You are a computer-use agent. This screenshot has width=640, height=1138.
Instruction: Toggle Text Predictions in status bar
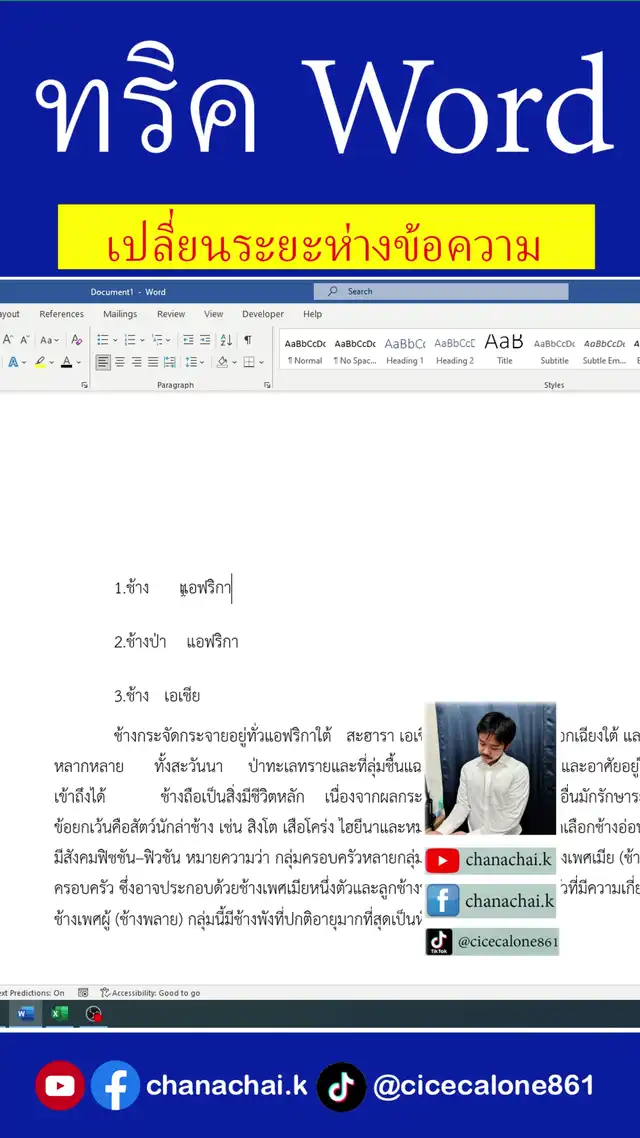[32, 993]
